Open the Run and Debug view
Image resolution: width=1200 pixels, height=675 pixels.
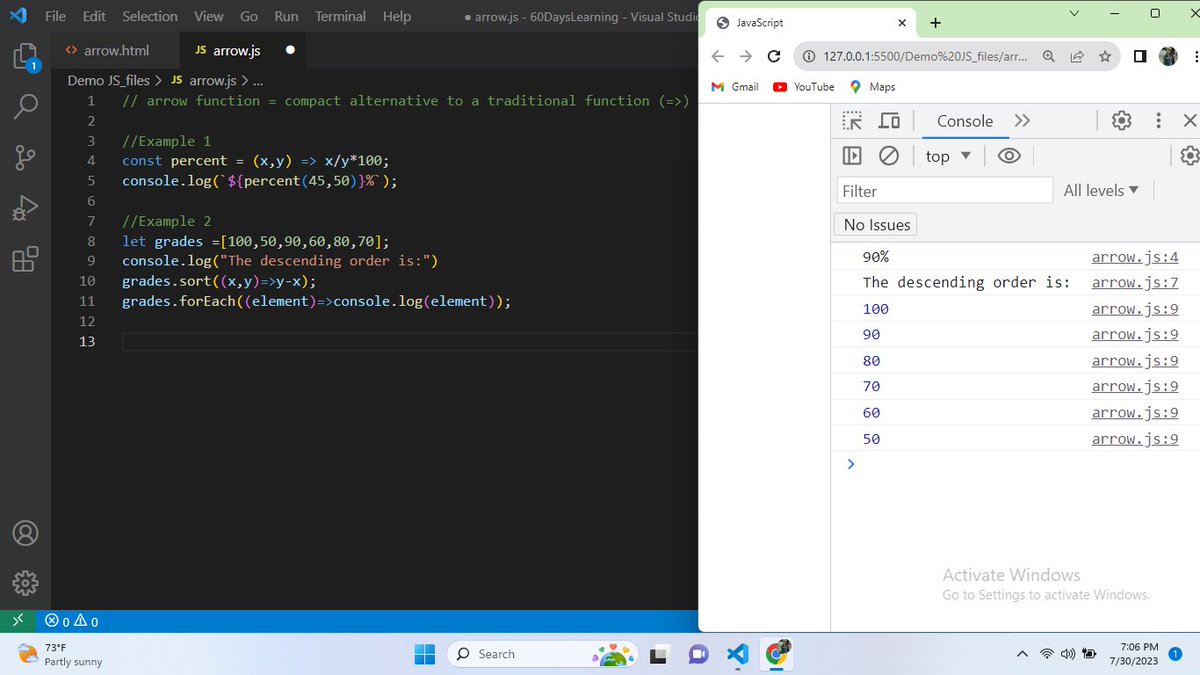[x=25, y=208]
